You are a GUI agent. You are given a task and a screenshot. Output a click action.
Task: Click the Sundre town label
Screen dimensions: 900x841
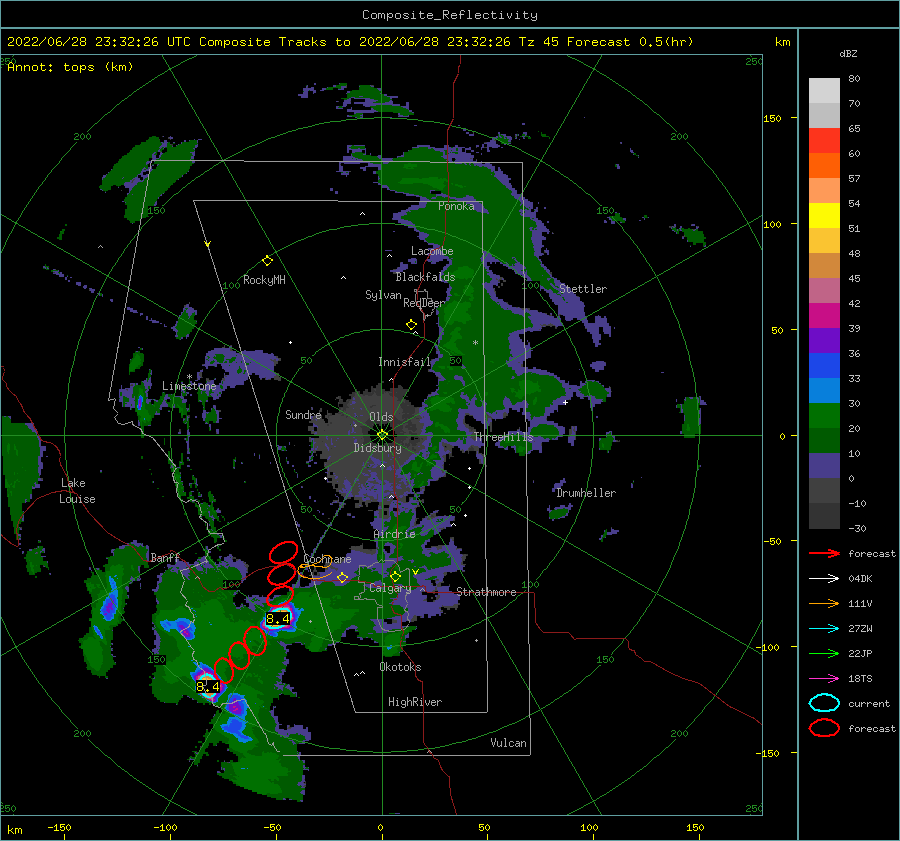pyautogui.click(x=304, y=415)
